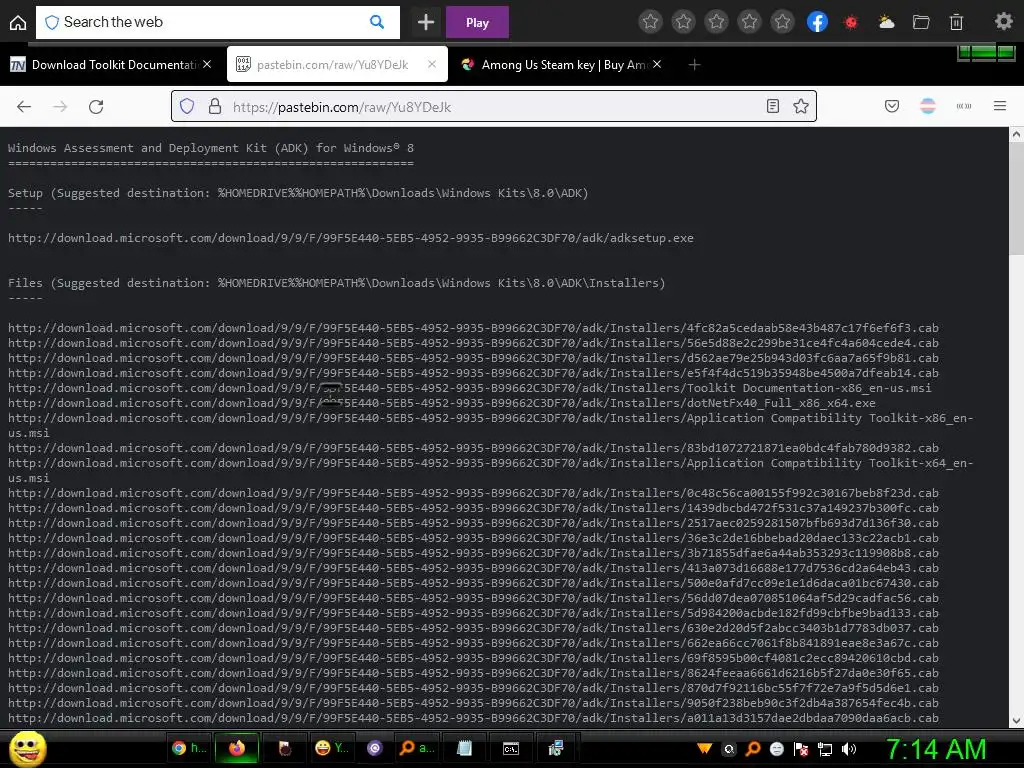Click the Windows Assessment and Deployment Kit heading
This screenshot has width=1024, height=768.
[210, 148]
